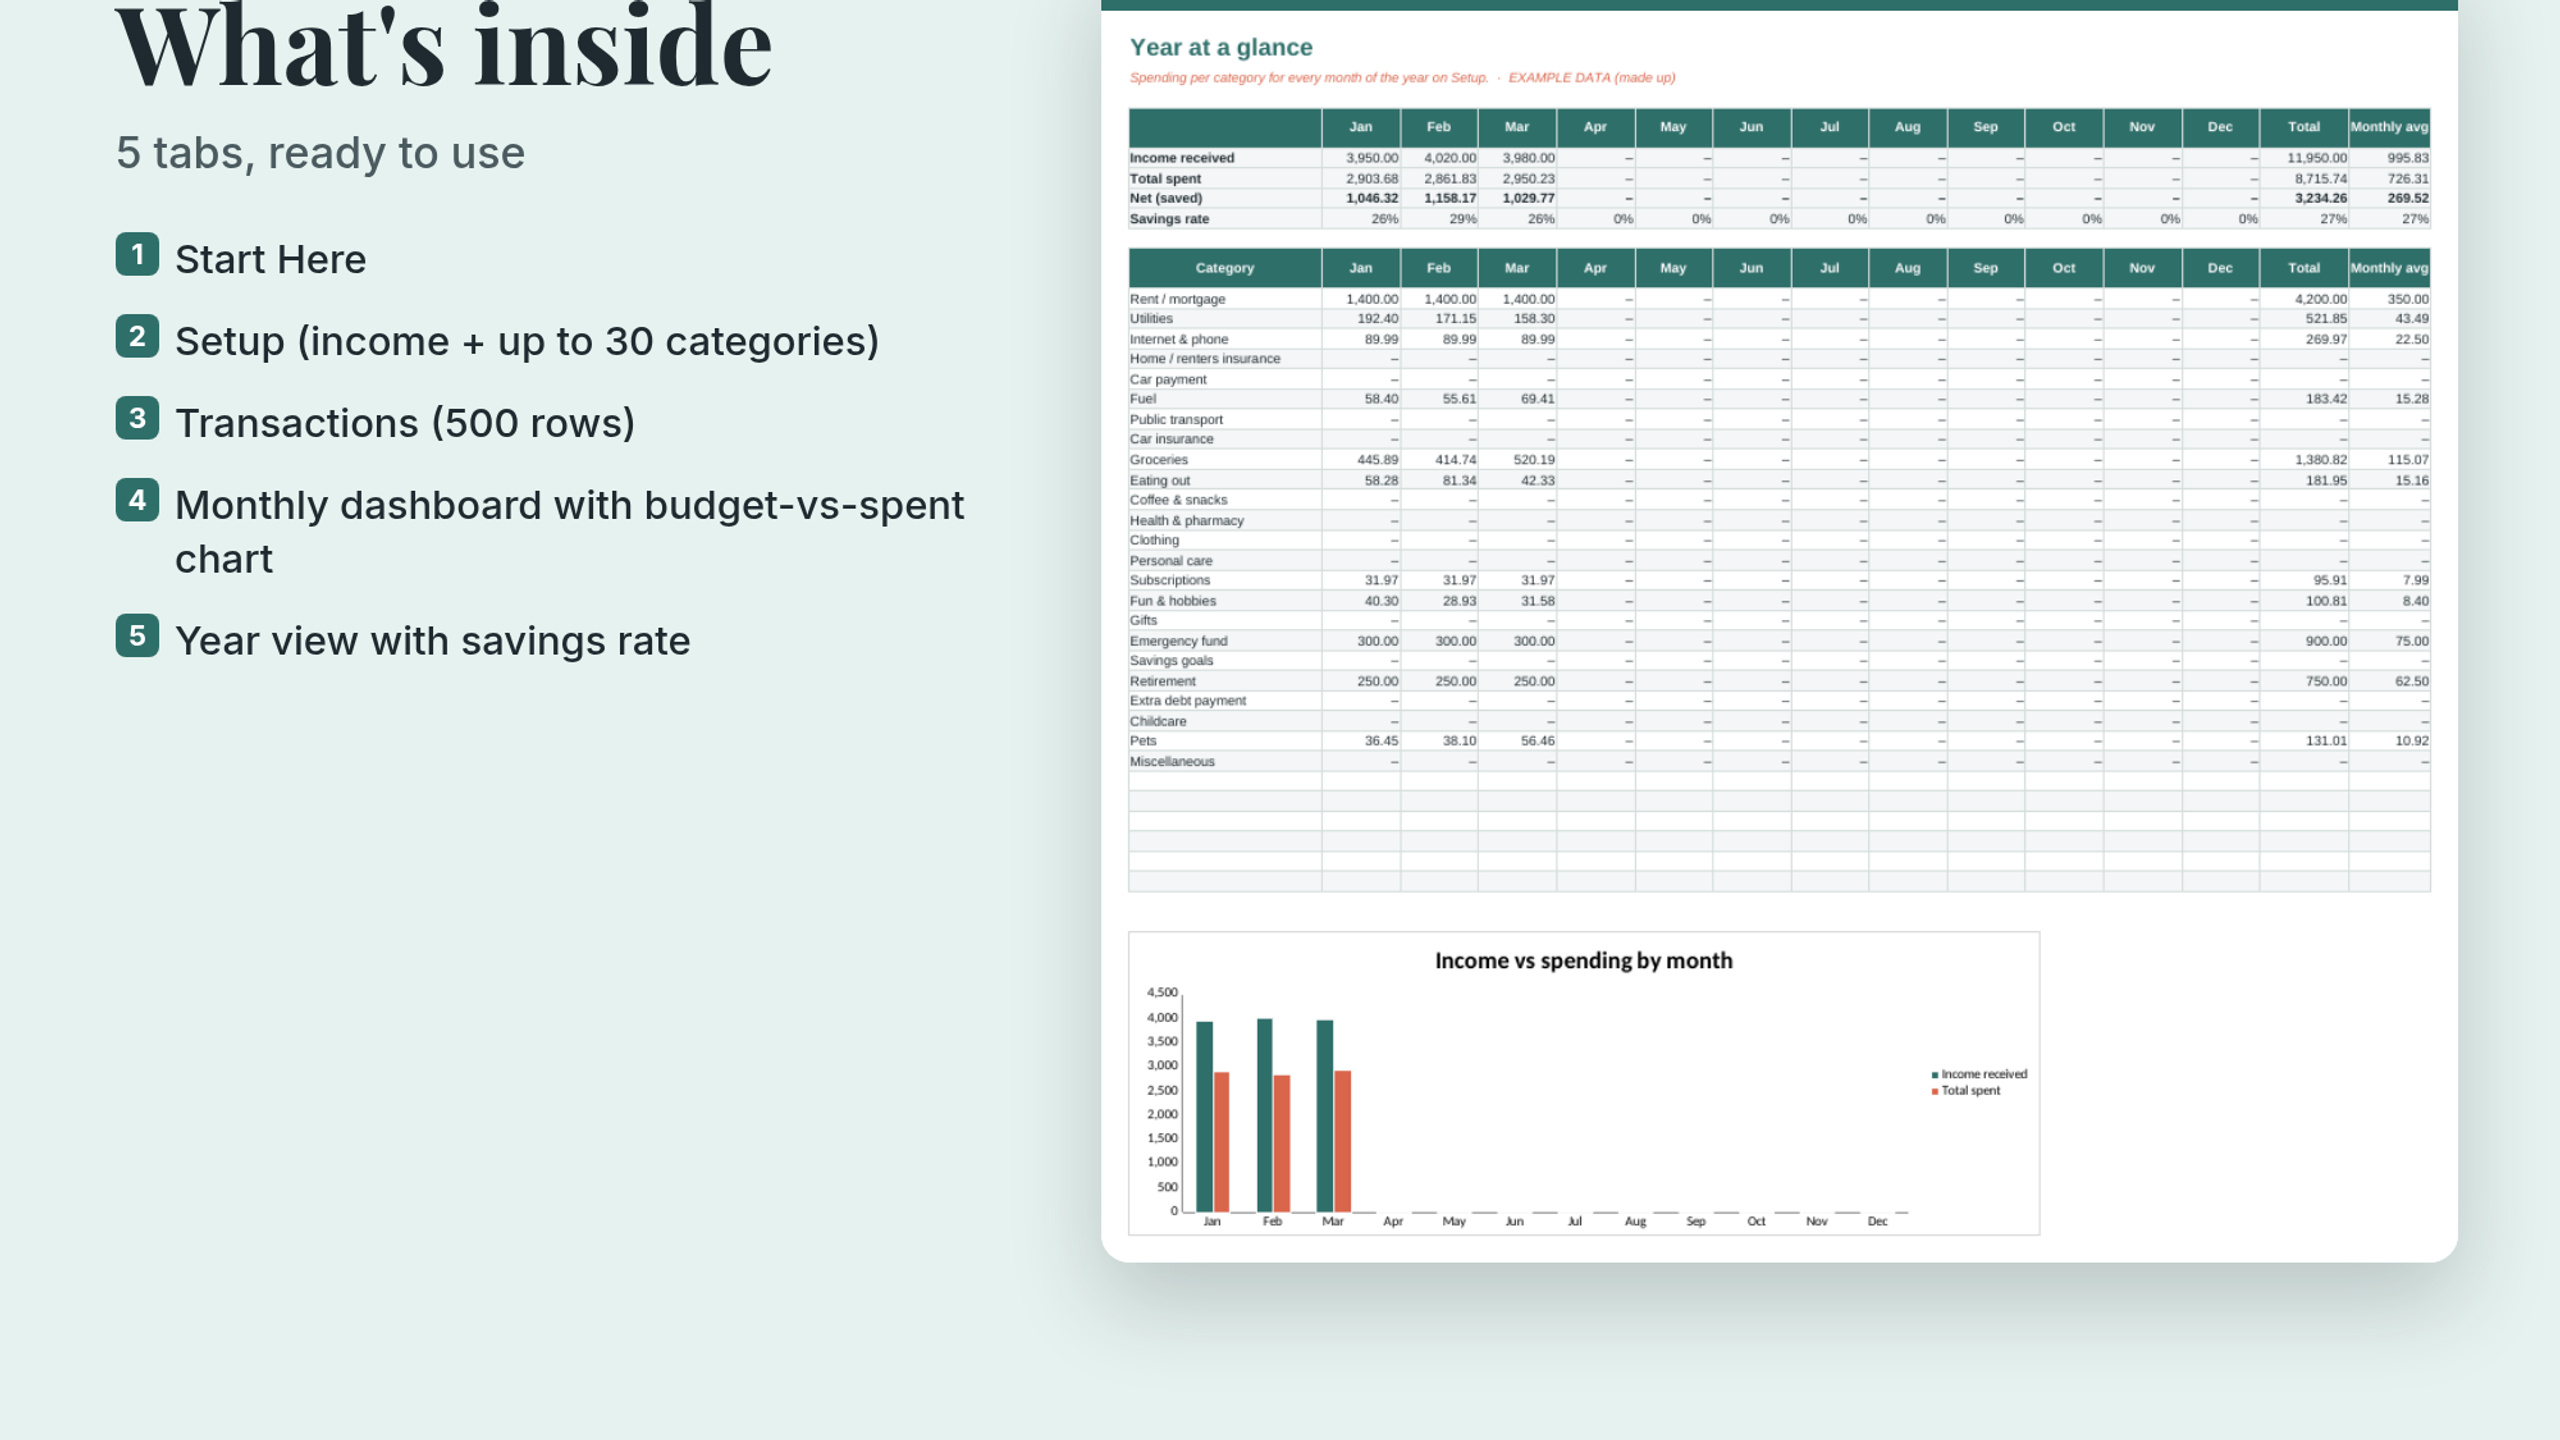Image resolution: width=2560 pixels, height=1440 pixels.
Task: Click the number 4 badge beside Monthly dashboard
Action: click(137, 500)
